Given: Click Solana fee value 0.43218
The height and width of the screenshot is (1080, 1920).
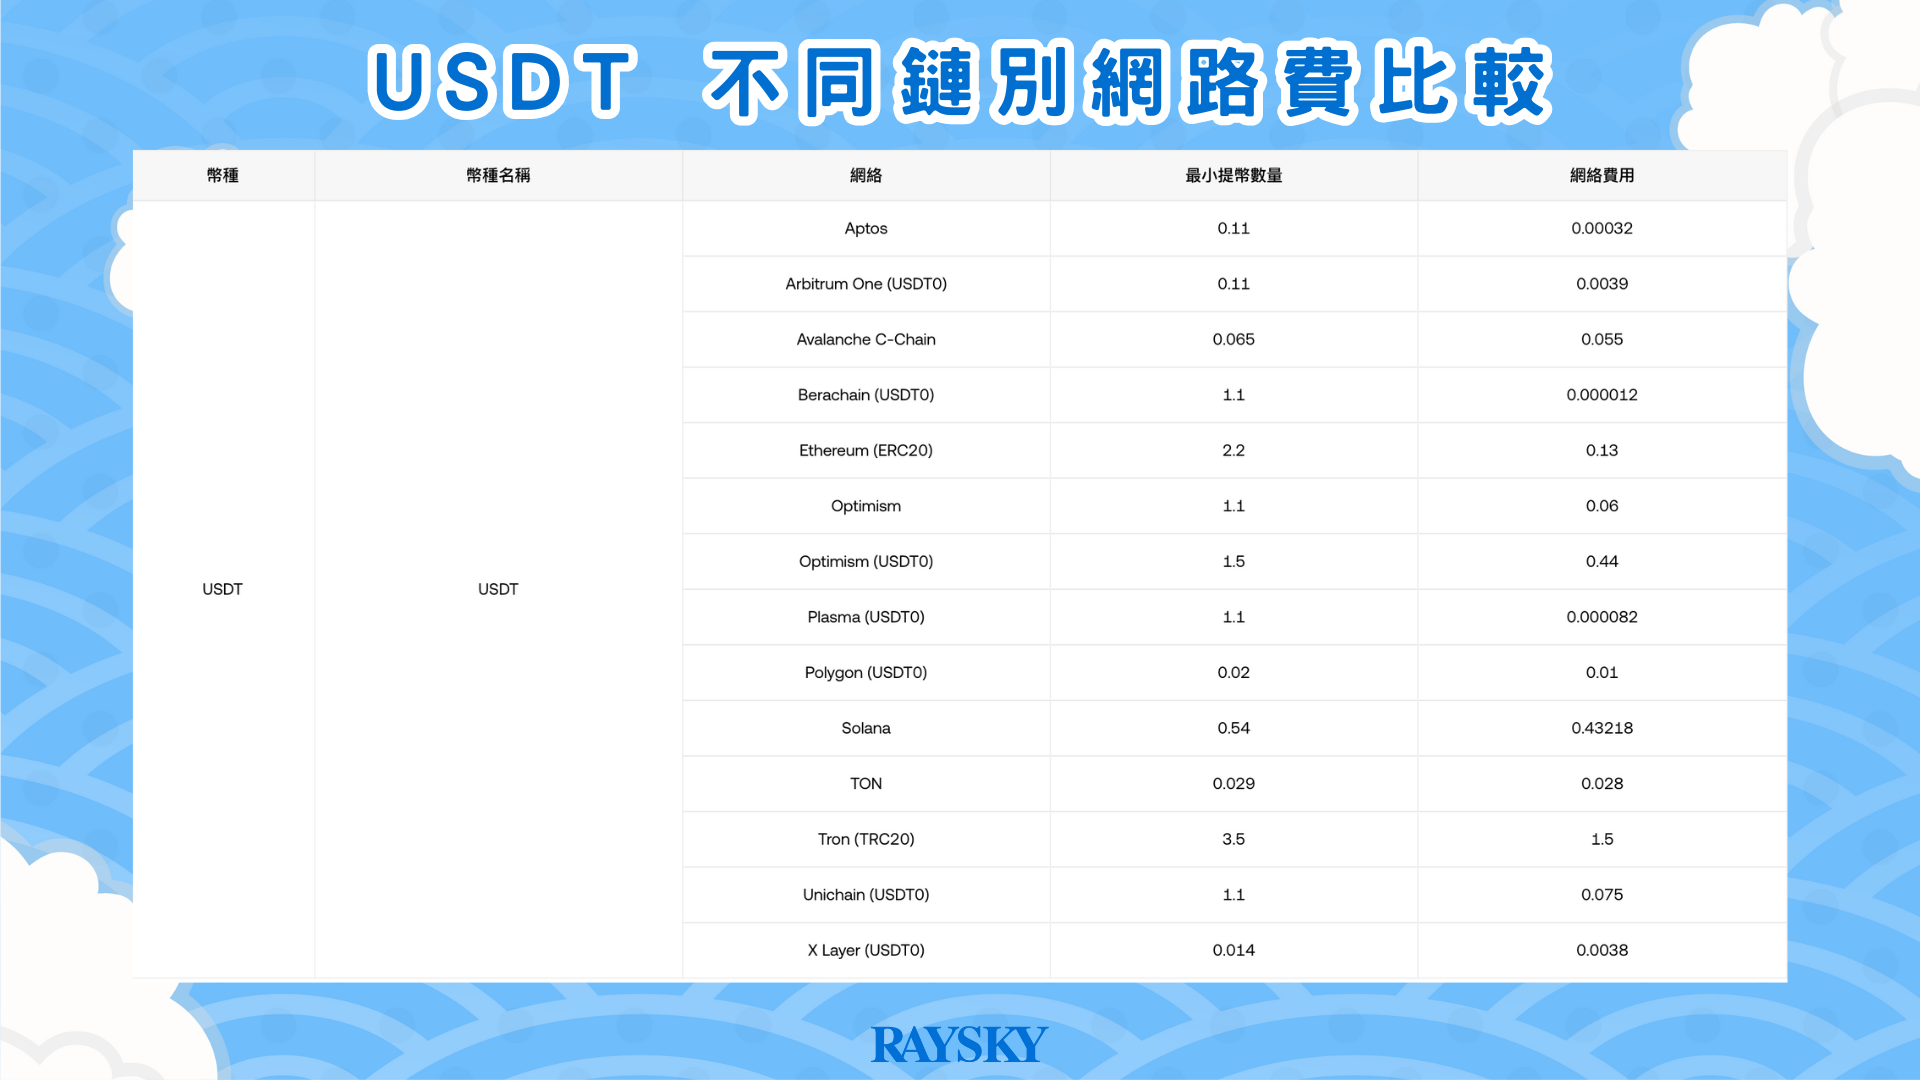Looking at the screenshot, I should pos(1602,728).
